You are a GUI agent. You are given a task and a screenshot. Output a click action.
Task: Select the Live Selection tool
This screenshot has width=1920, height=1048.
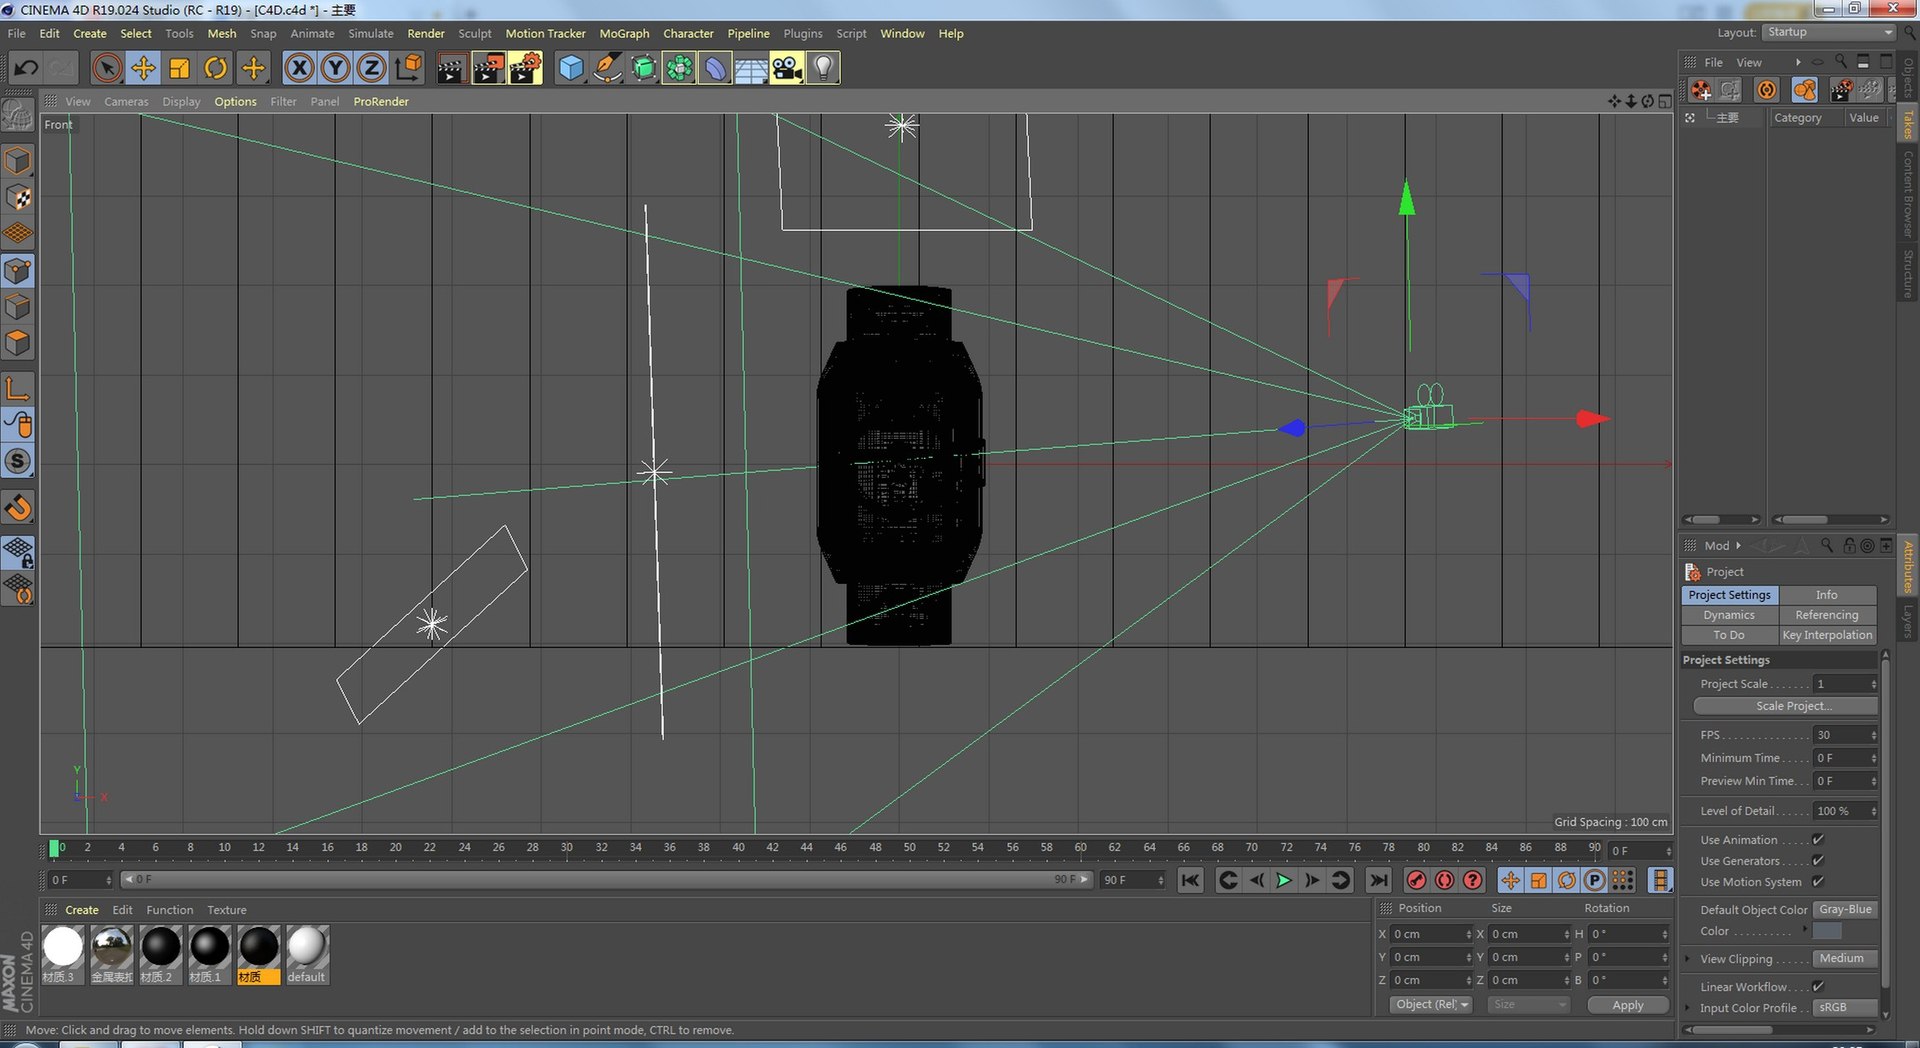(107, 68)
